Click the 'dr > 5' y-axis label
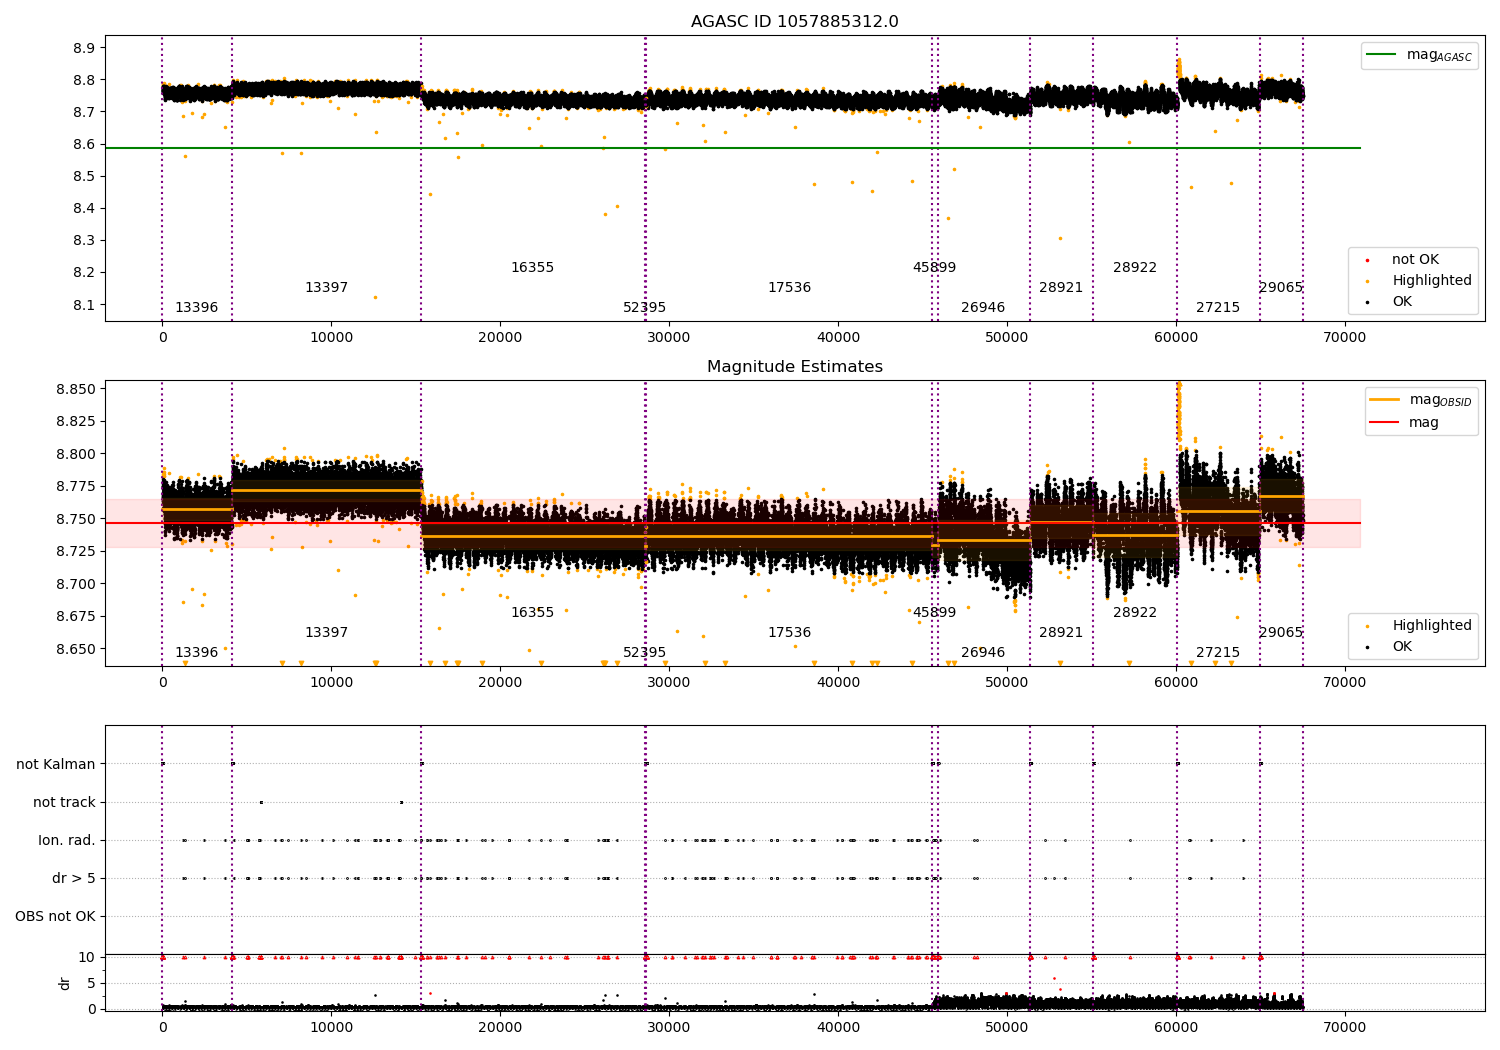This screenshot has width=1500, height=1050. 74,879
